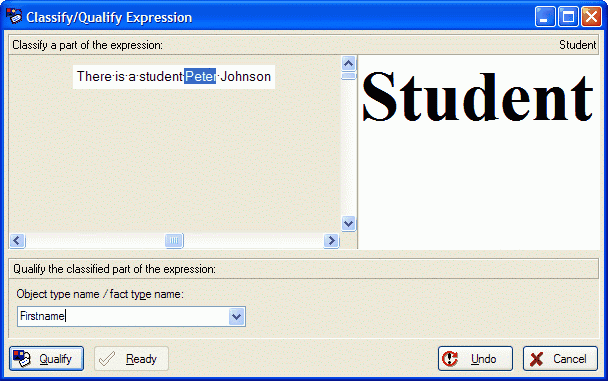Screen dimensions: 608x381
Task: Click the red Undo arrow icon
Action: click(450, 359)
